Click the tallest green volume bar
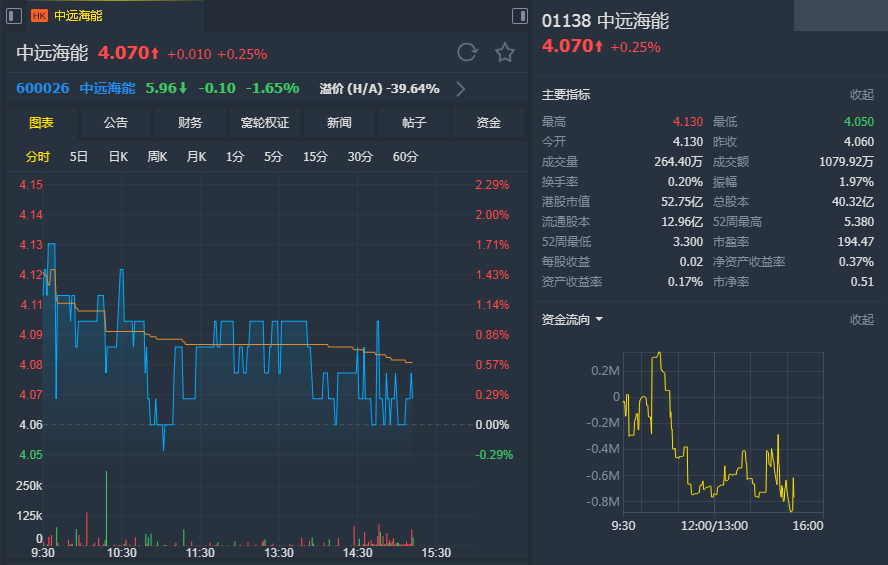Screen dimensions: 888x565 tap(106, 508)
